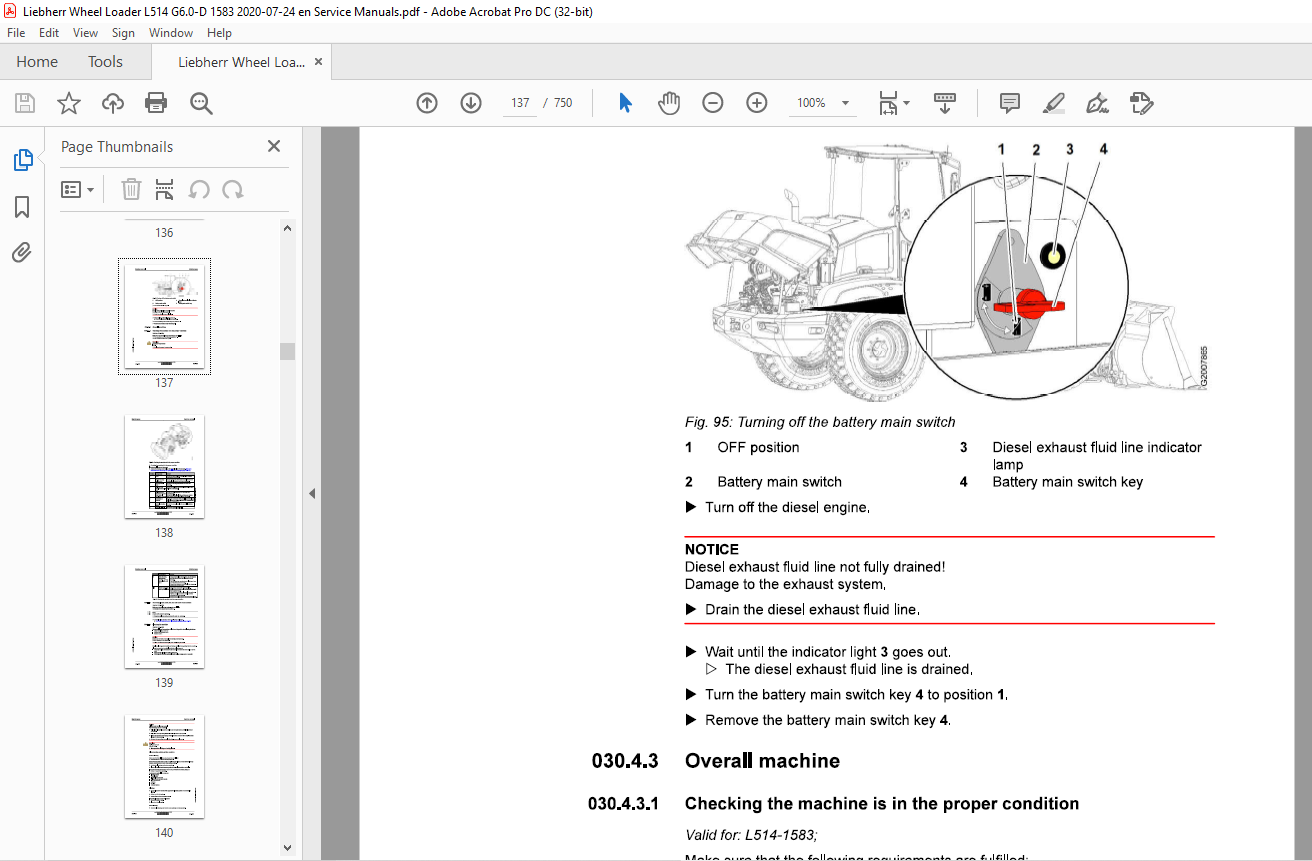Open the Sign menu
Image resolution: width=1312 pixels, height=861 pixels.
pyautogui.click(x=123, y=33)
